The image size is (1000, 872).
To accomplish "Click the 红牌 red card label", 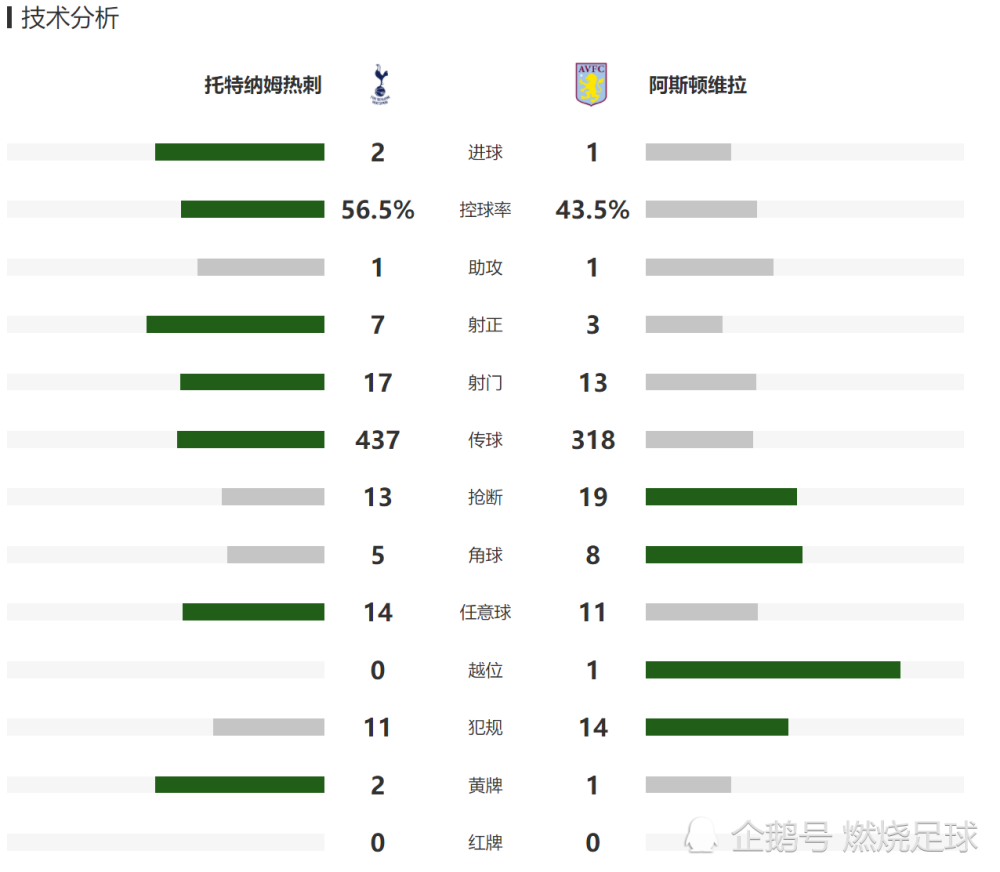I will pos(485,843).
